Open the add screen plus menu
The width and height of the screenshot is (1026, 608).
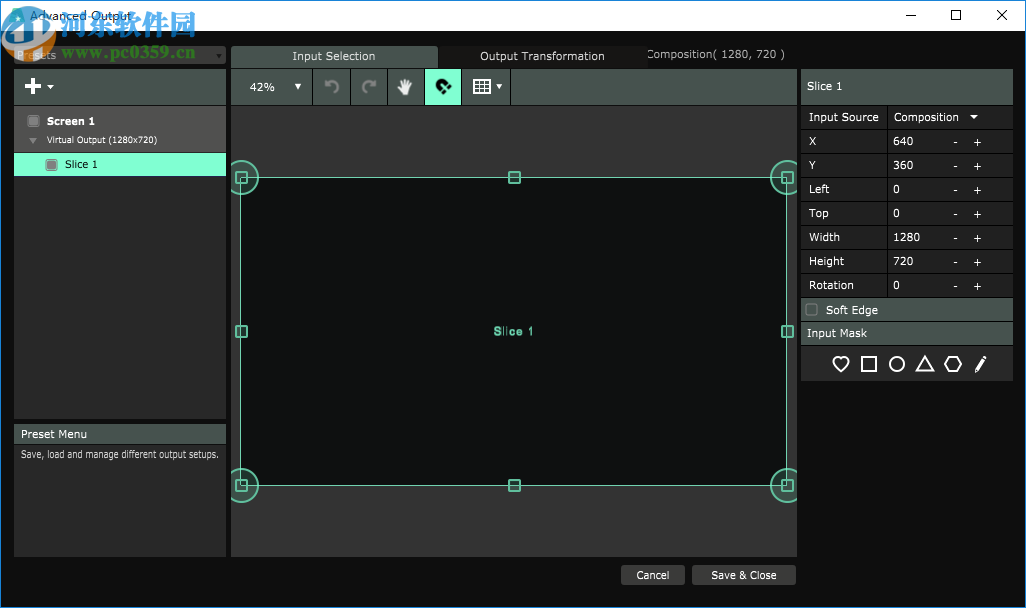39,86
